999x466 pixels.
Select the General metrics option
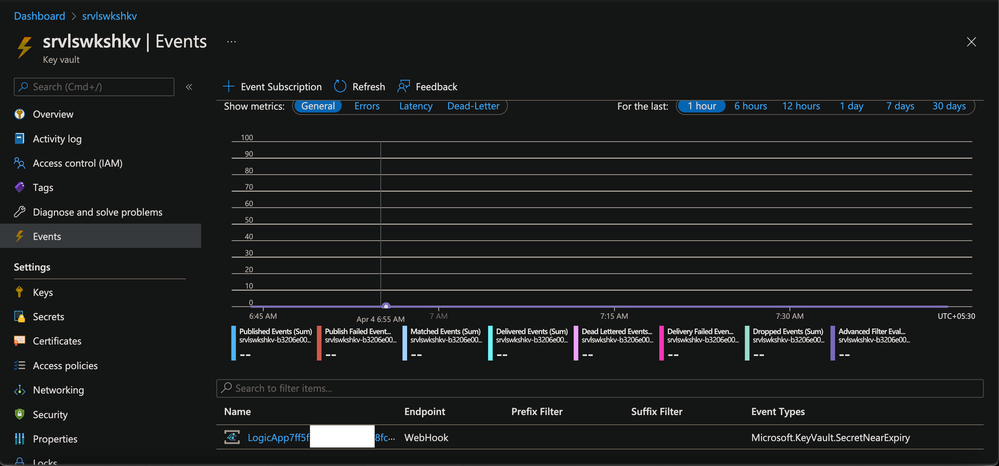coord(318,106)
